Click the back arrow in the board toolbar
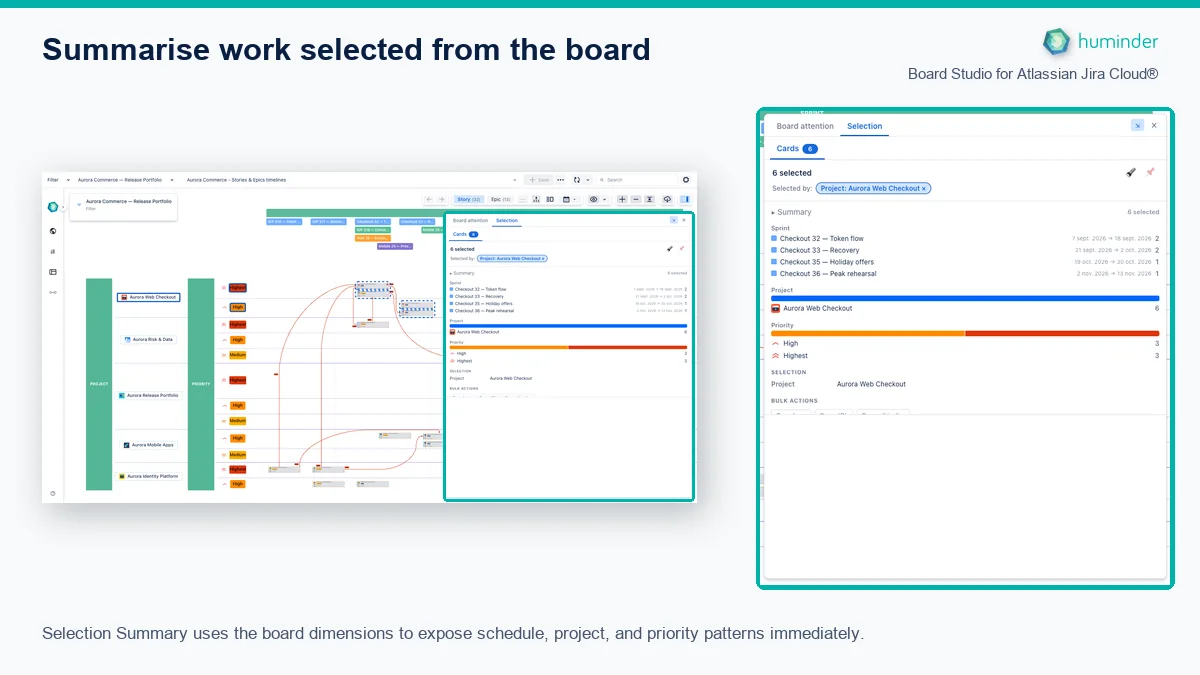1200x675 pixels. pyautogui.click(x=429, y=199)
